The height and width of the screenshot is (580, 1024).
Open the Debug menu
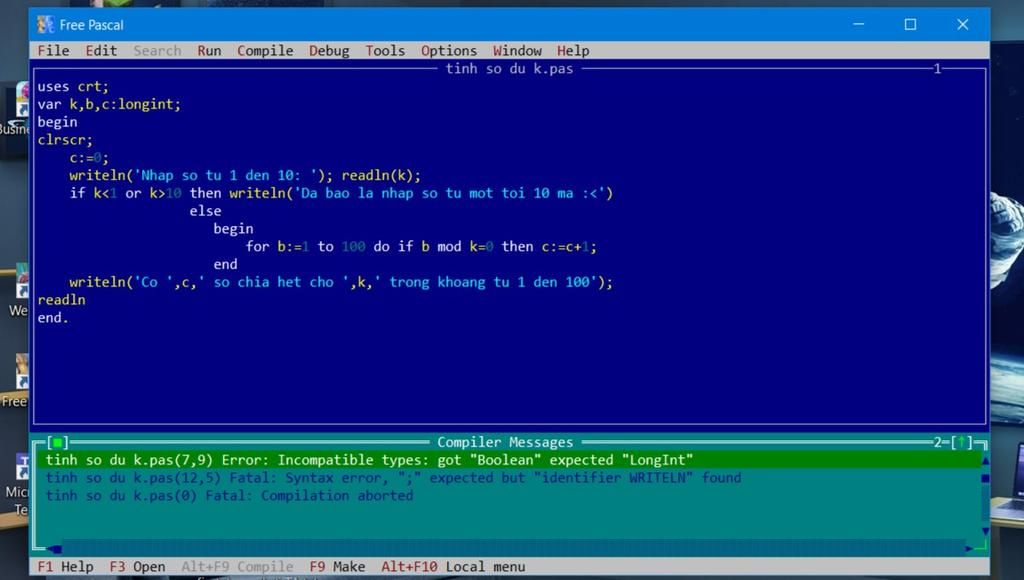(329, 51)
